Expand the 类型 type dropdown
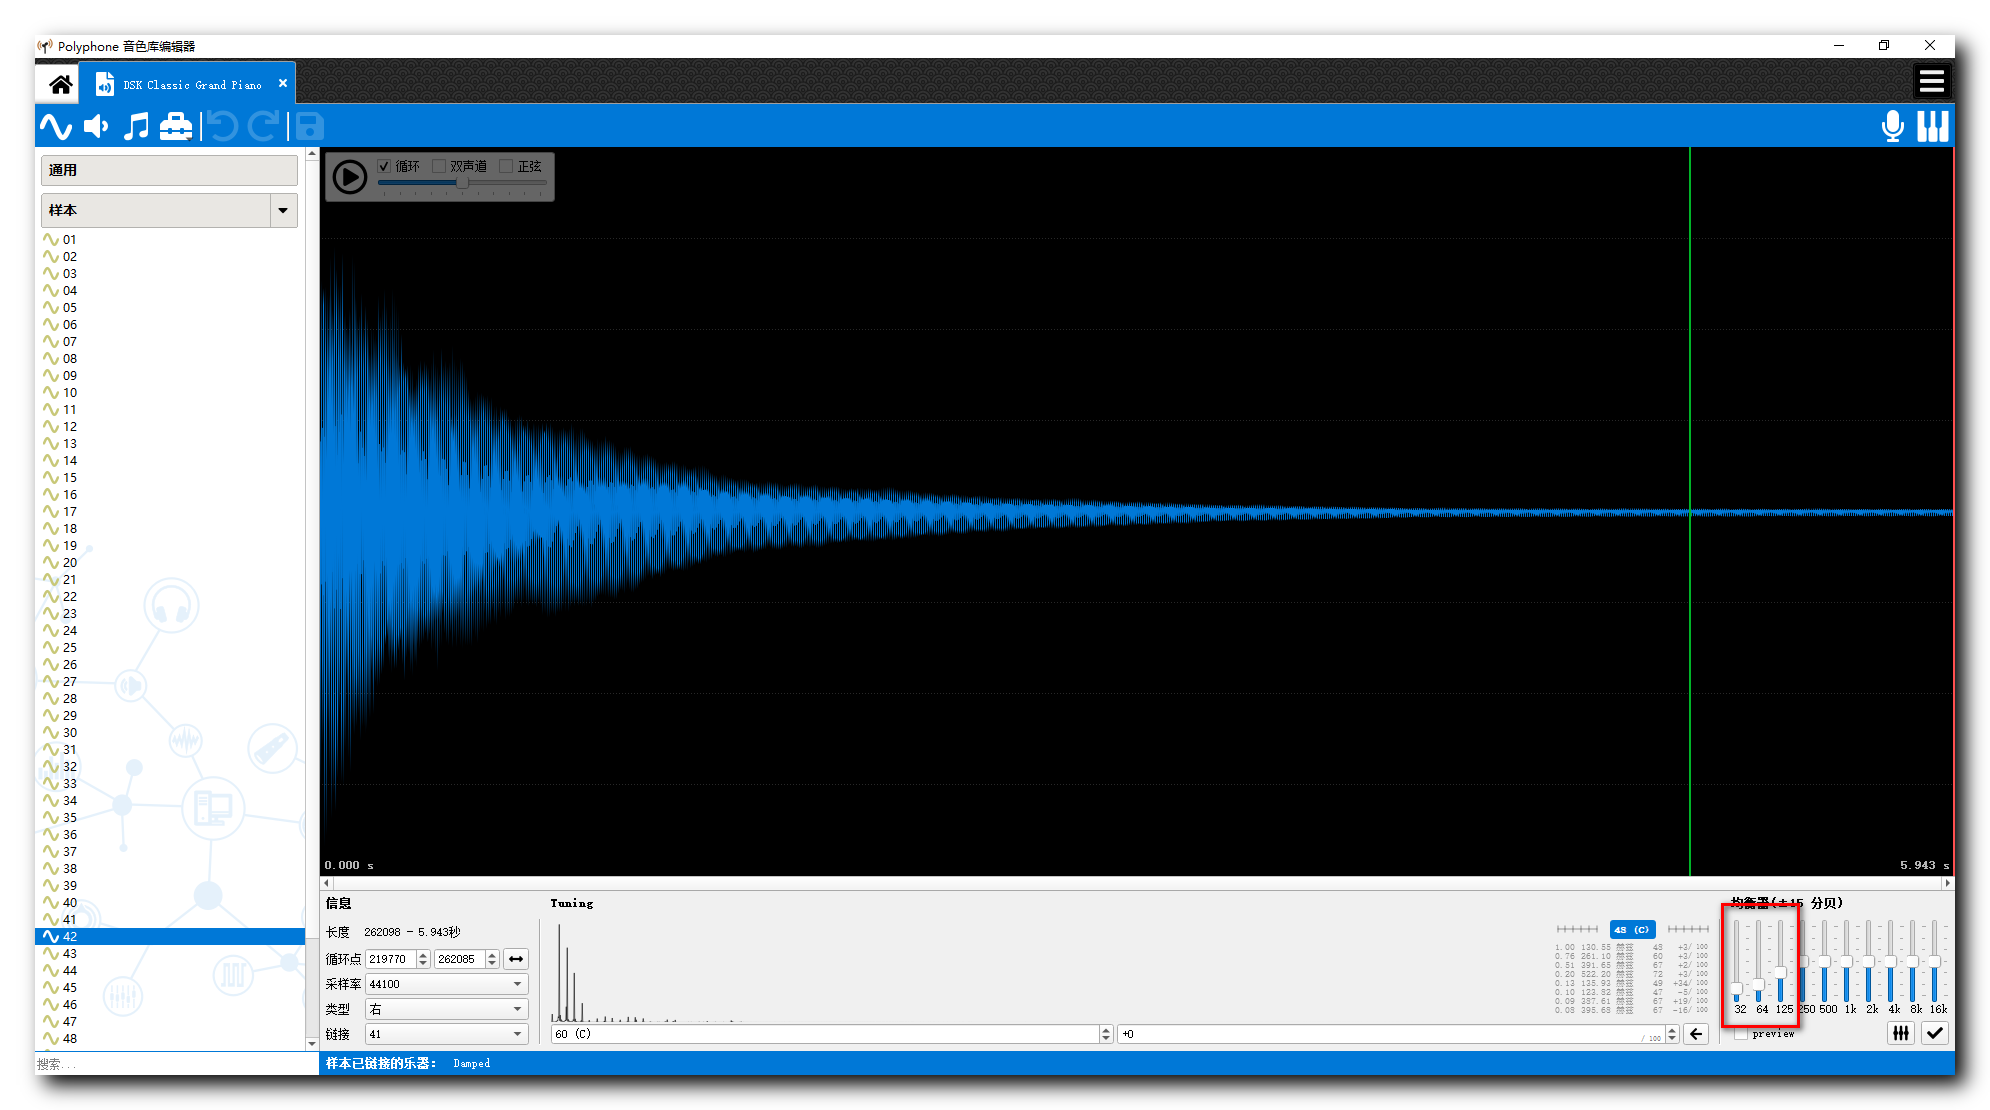Screen dimensions: 1990x1110 [446, 1009]
